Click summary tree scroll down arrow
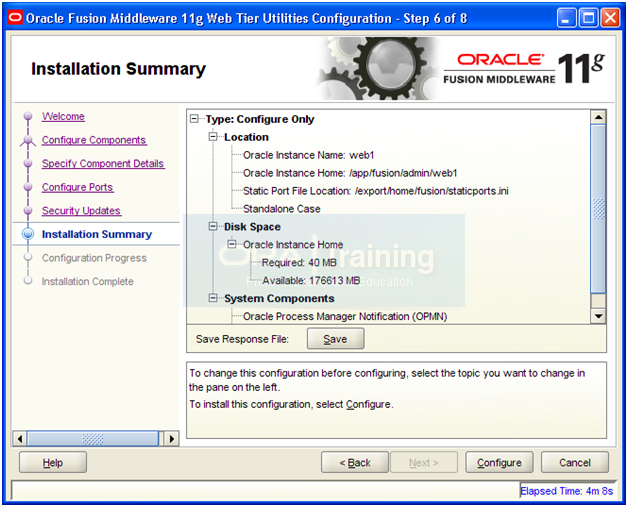The height and width of the screenshot is (507, 628). [x=598, y=316]
